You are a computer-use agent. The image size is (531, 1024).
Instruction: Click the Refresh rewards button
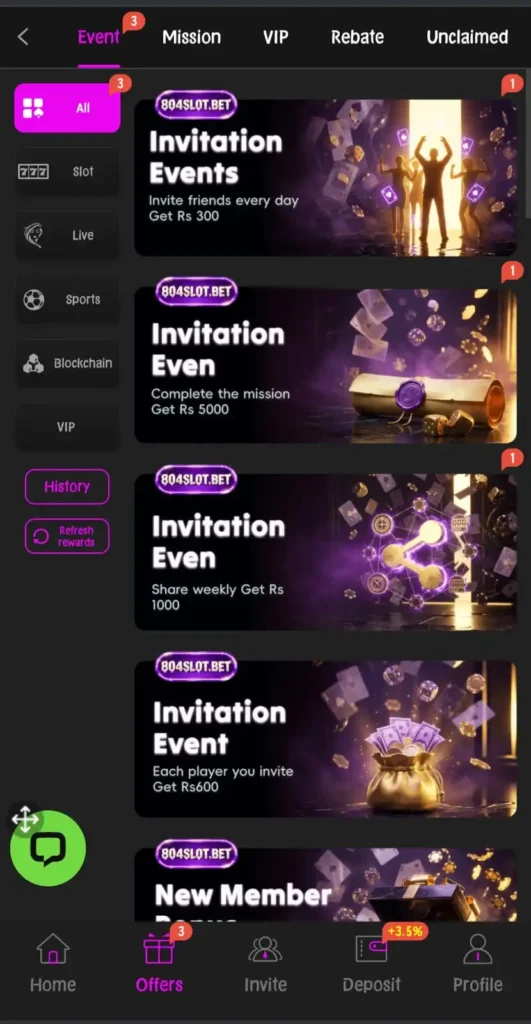(x=67, y=536)
